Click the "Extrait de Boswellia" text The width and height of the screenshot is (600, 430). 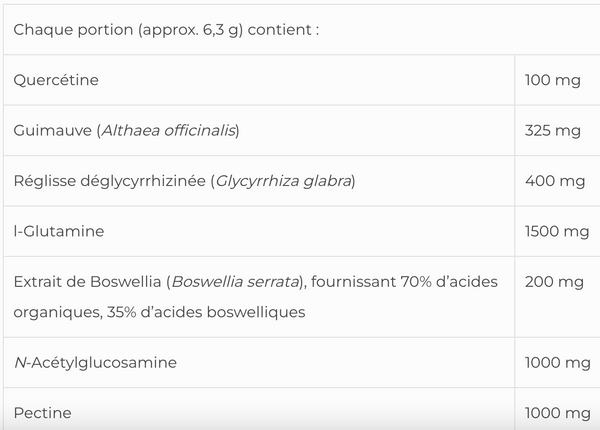tap(87, 283)
